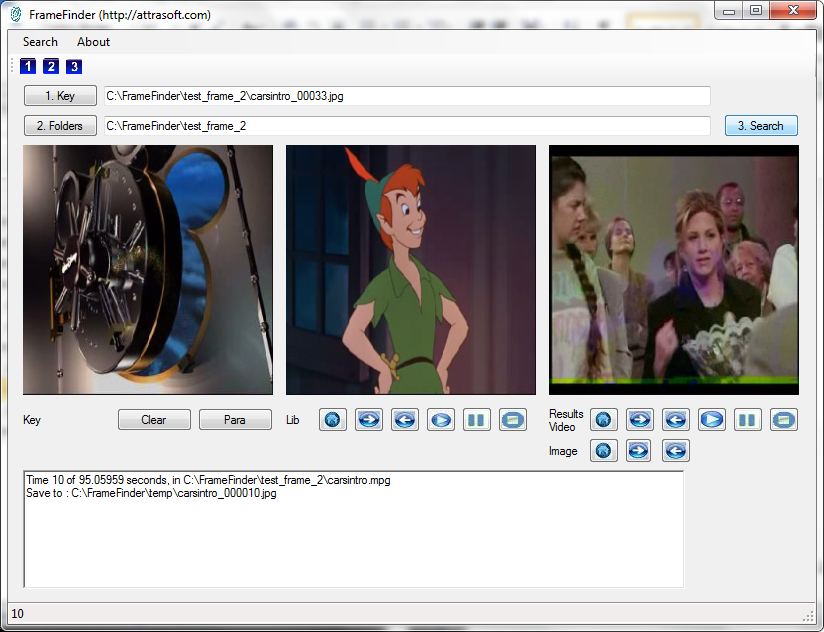Click the 'Key' label below the key image

tap(32, 420)
